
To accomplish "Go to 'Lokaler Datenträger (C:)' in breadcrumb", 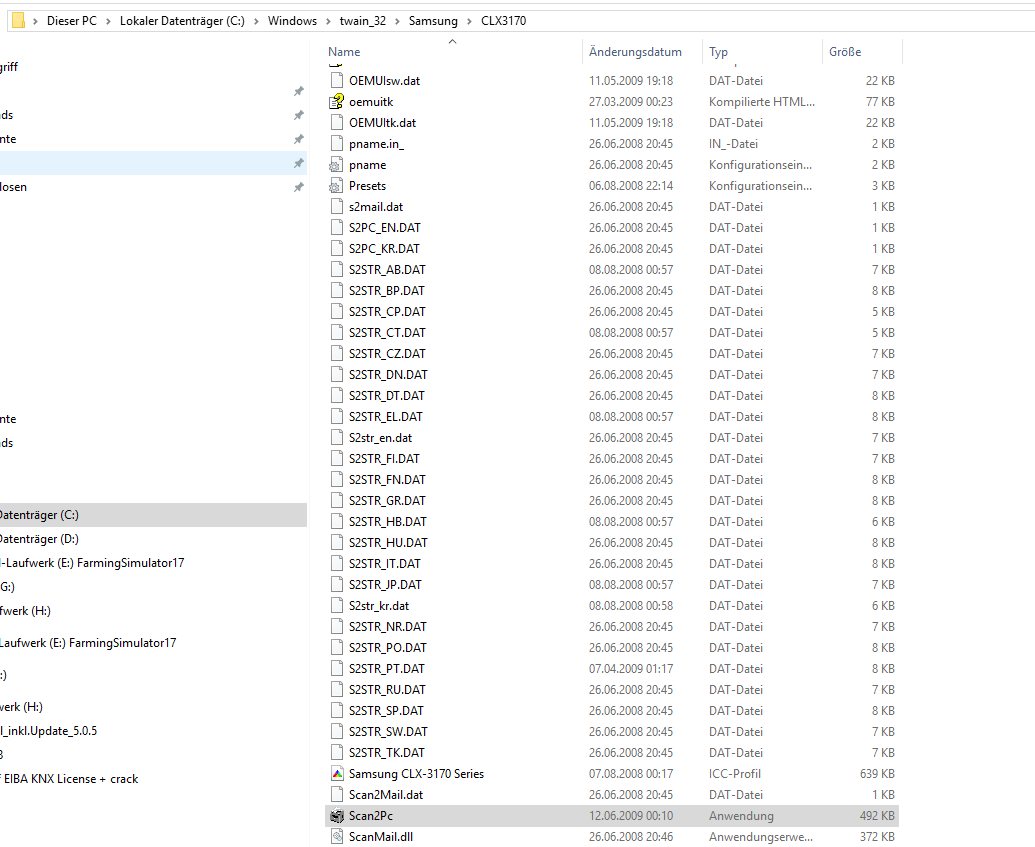I will click(182, 21).
